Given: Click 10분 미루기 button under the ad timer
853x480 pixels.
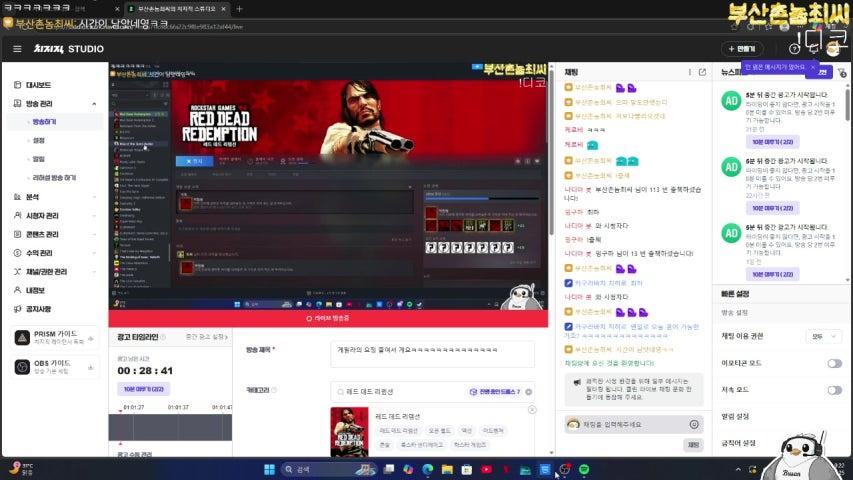Looking at the screenshot, I should coord(144,389).
